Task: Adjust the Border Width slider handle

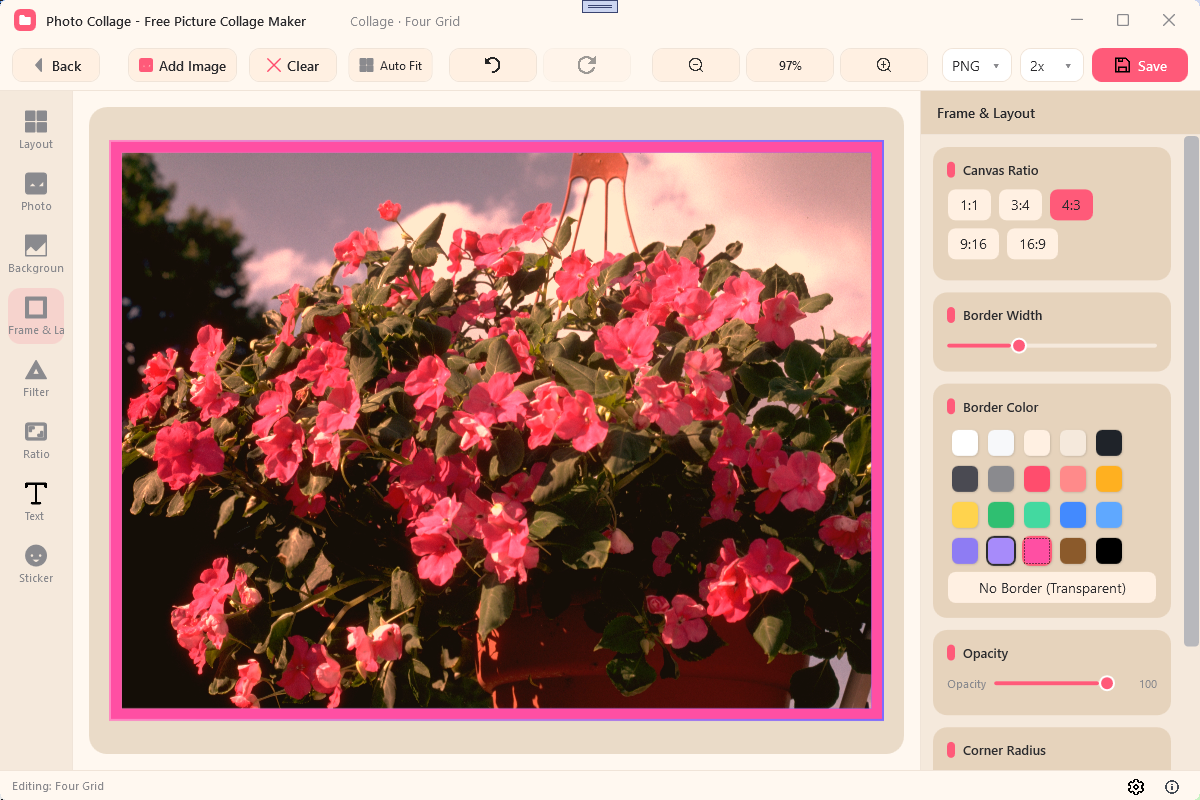Action: 1019,345
